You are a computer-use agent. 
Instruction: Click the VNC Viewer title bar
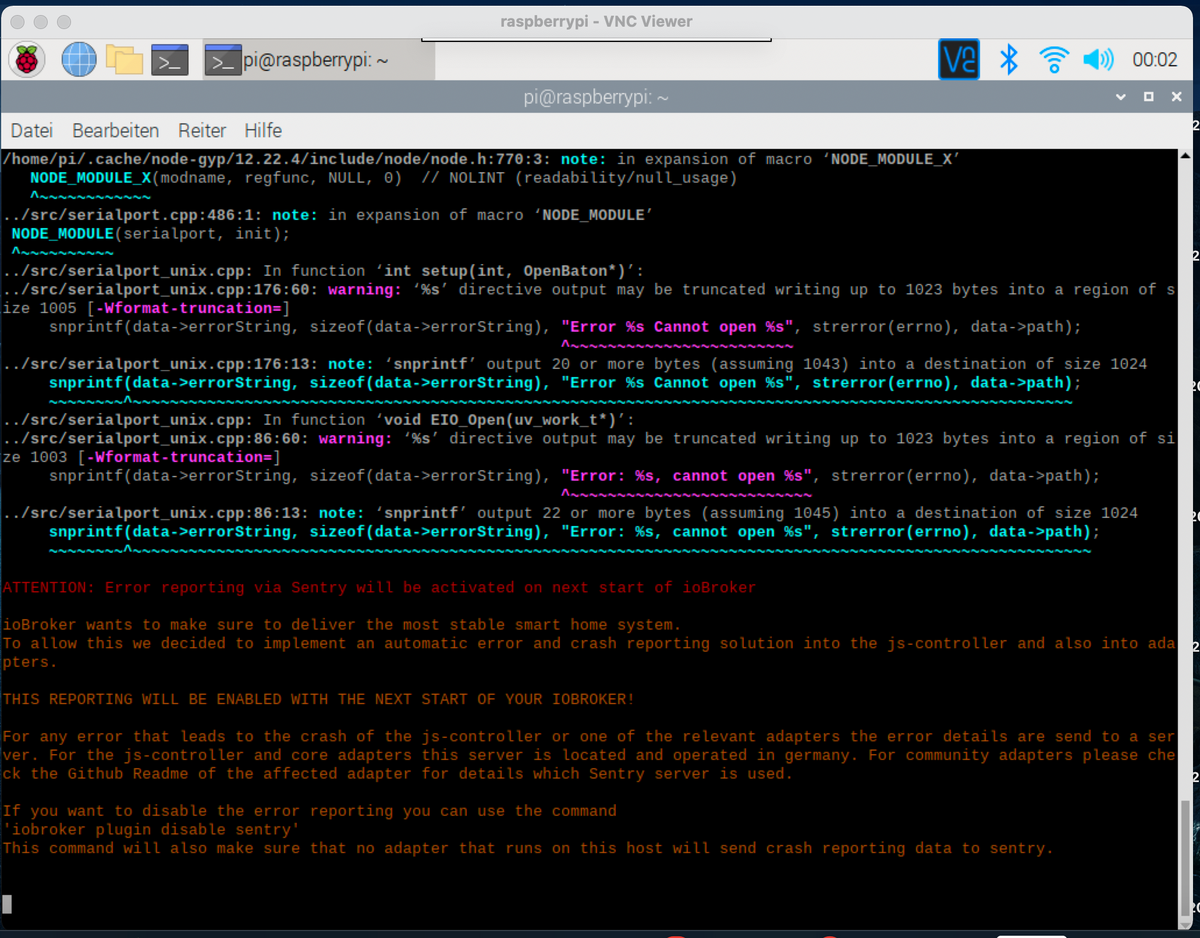click(x=596, y=21)
